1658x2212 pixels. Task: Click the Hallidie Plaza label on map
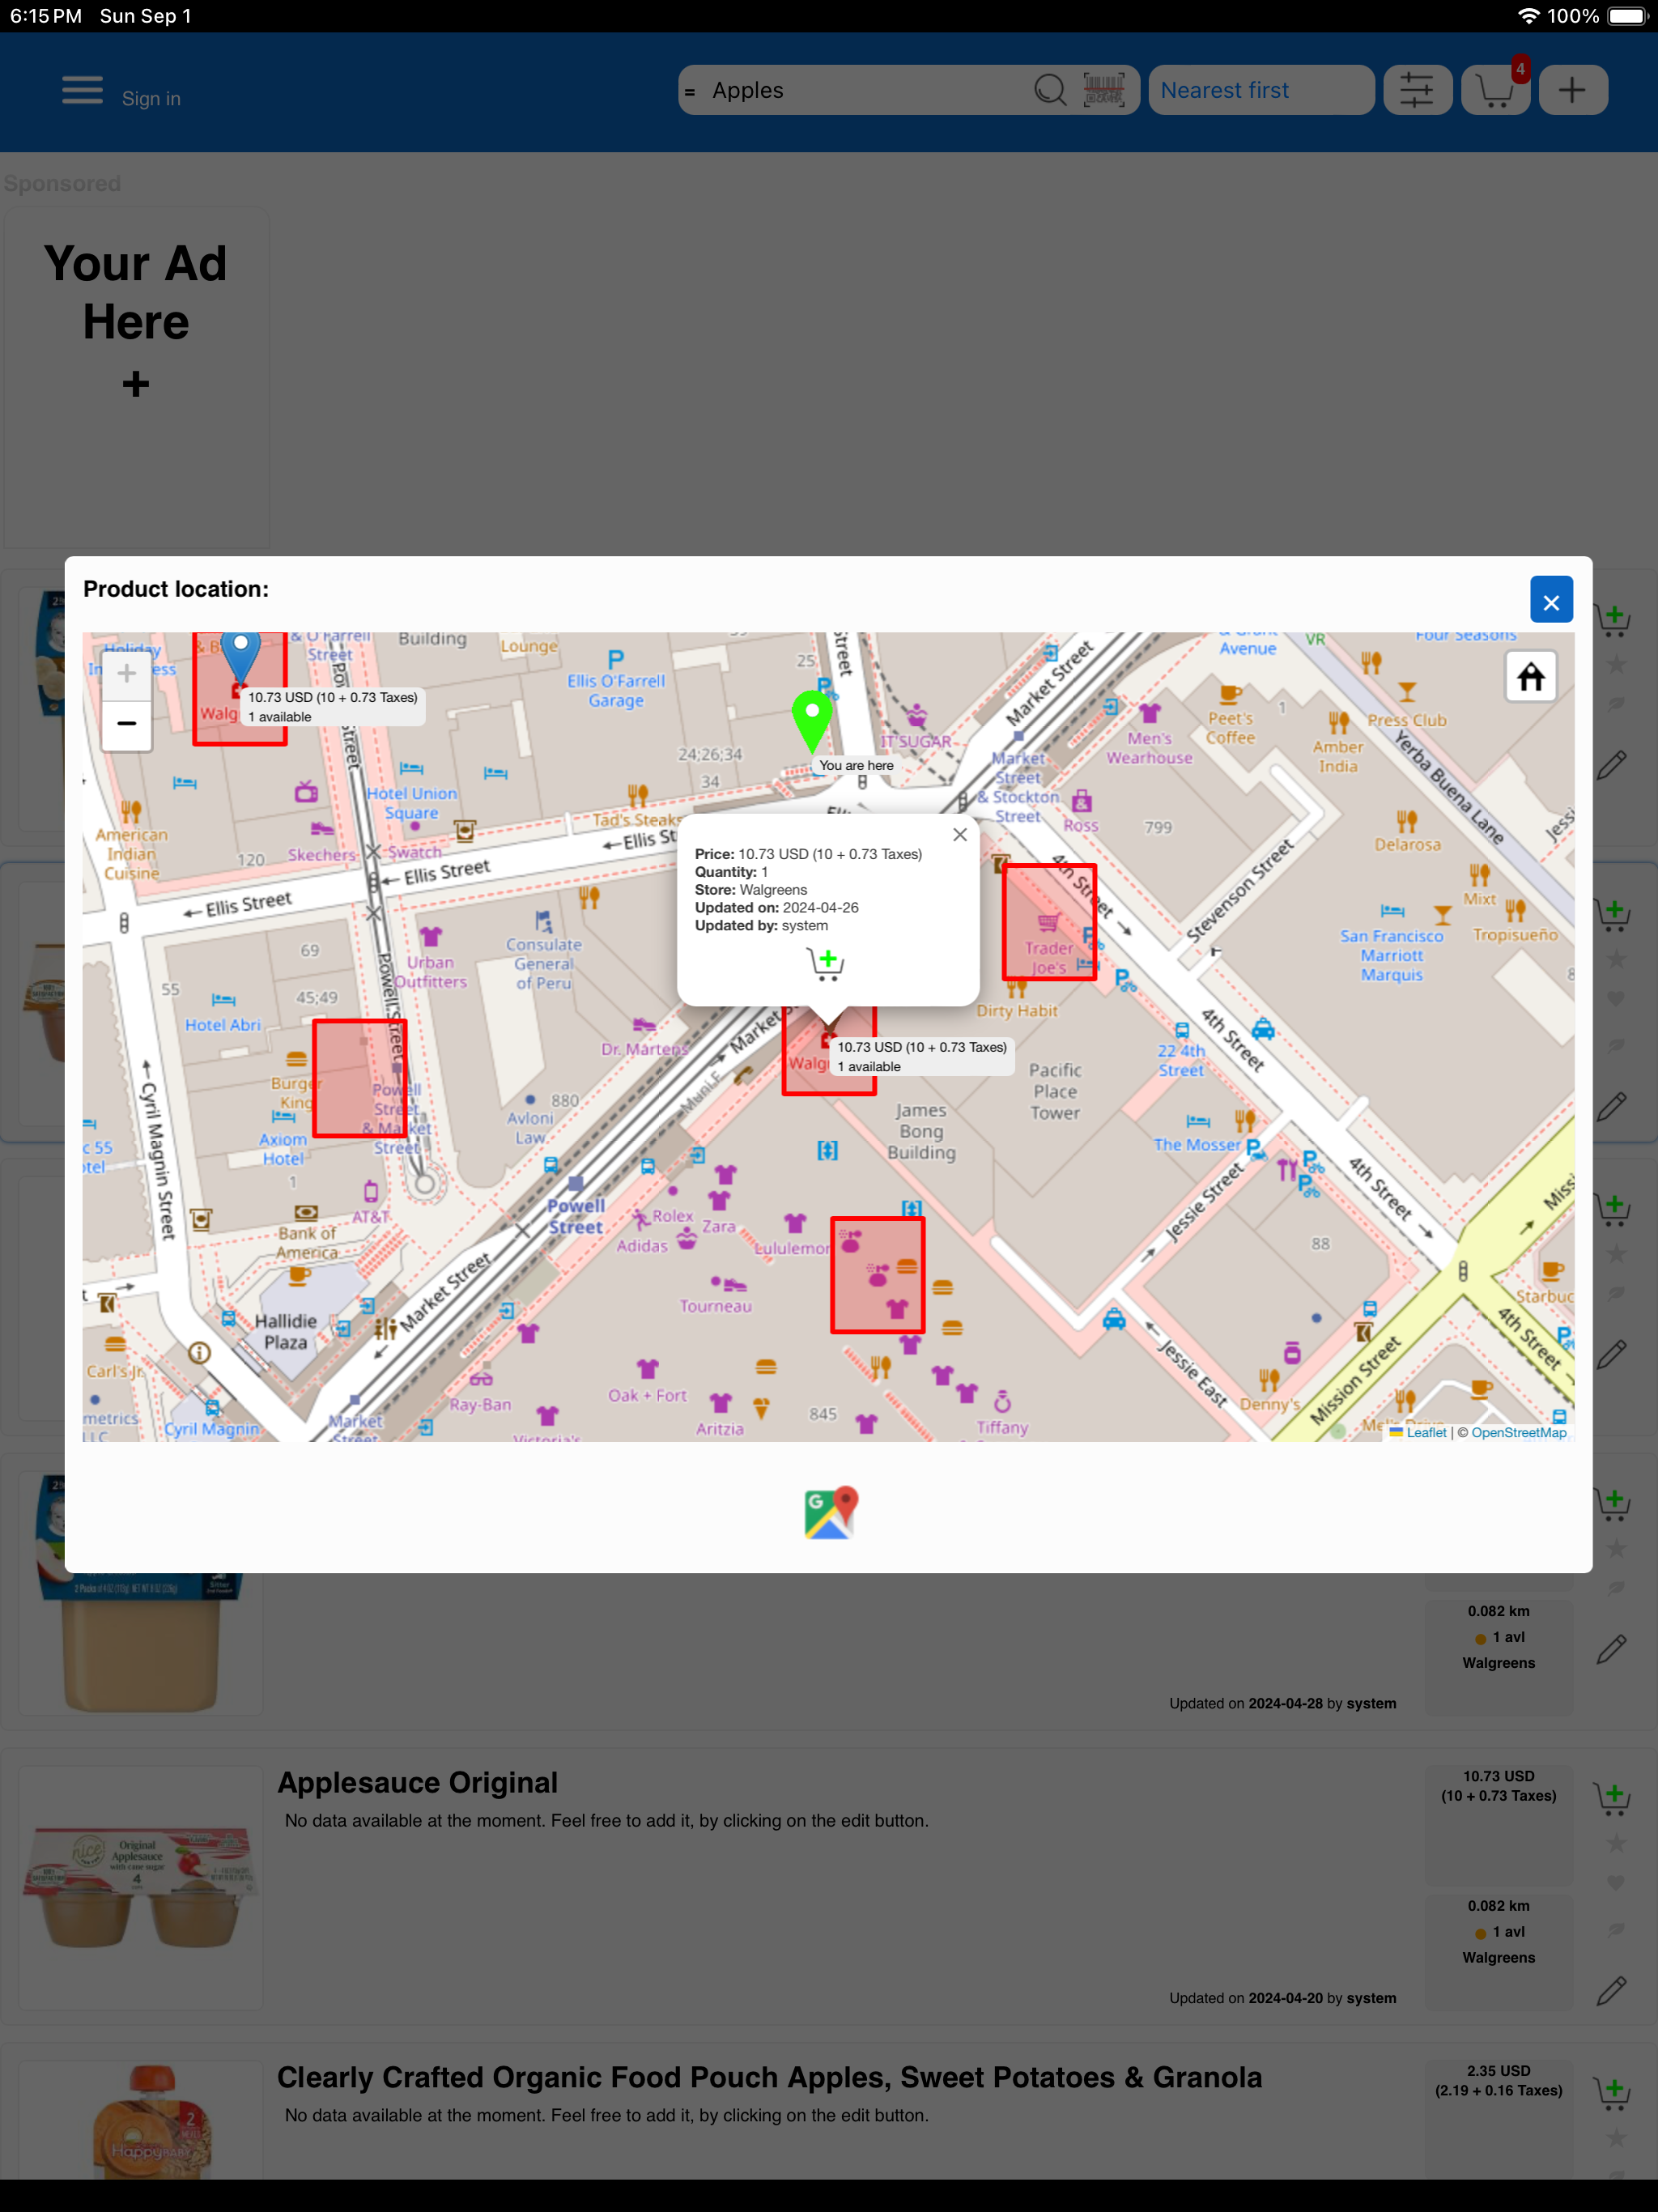[285, 1331]
